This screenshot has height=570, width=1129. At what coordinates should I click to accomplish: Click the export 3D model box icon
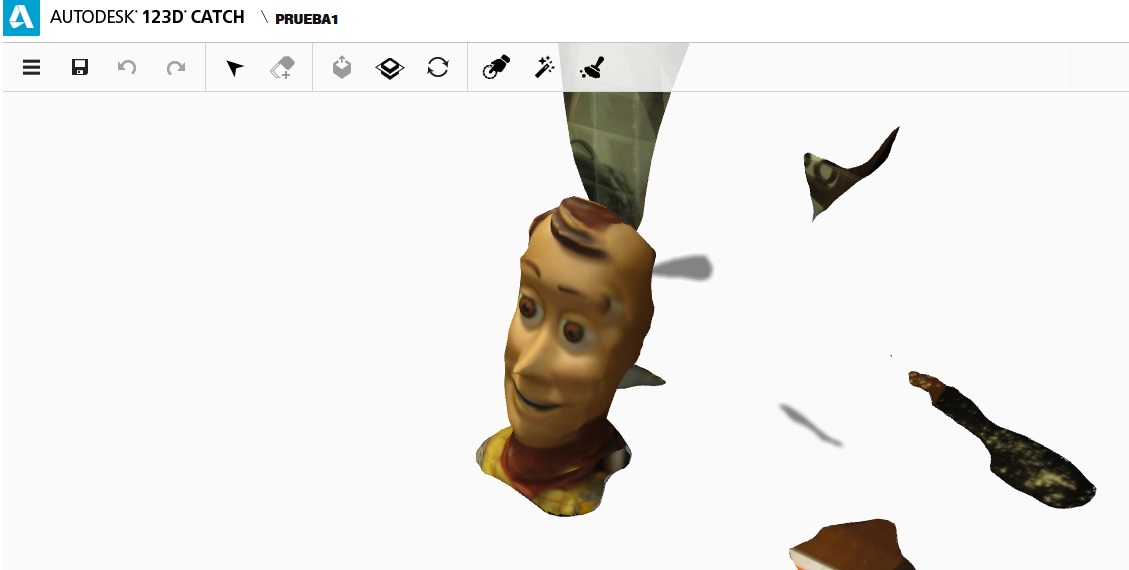tap(342, 68)
